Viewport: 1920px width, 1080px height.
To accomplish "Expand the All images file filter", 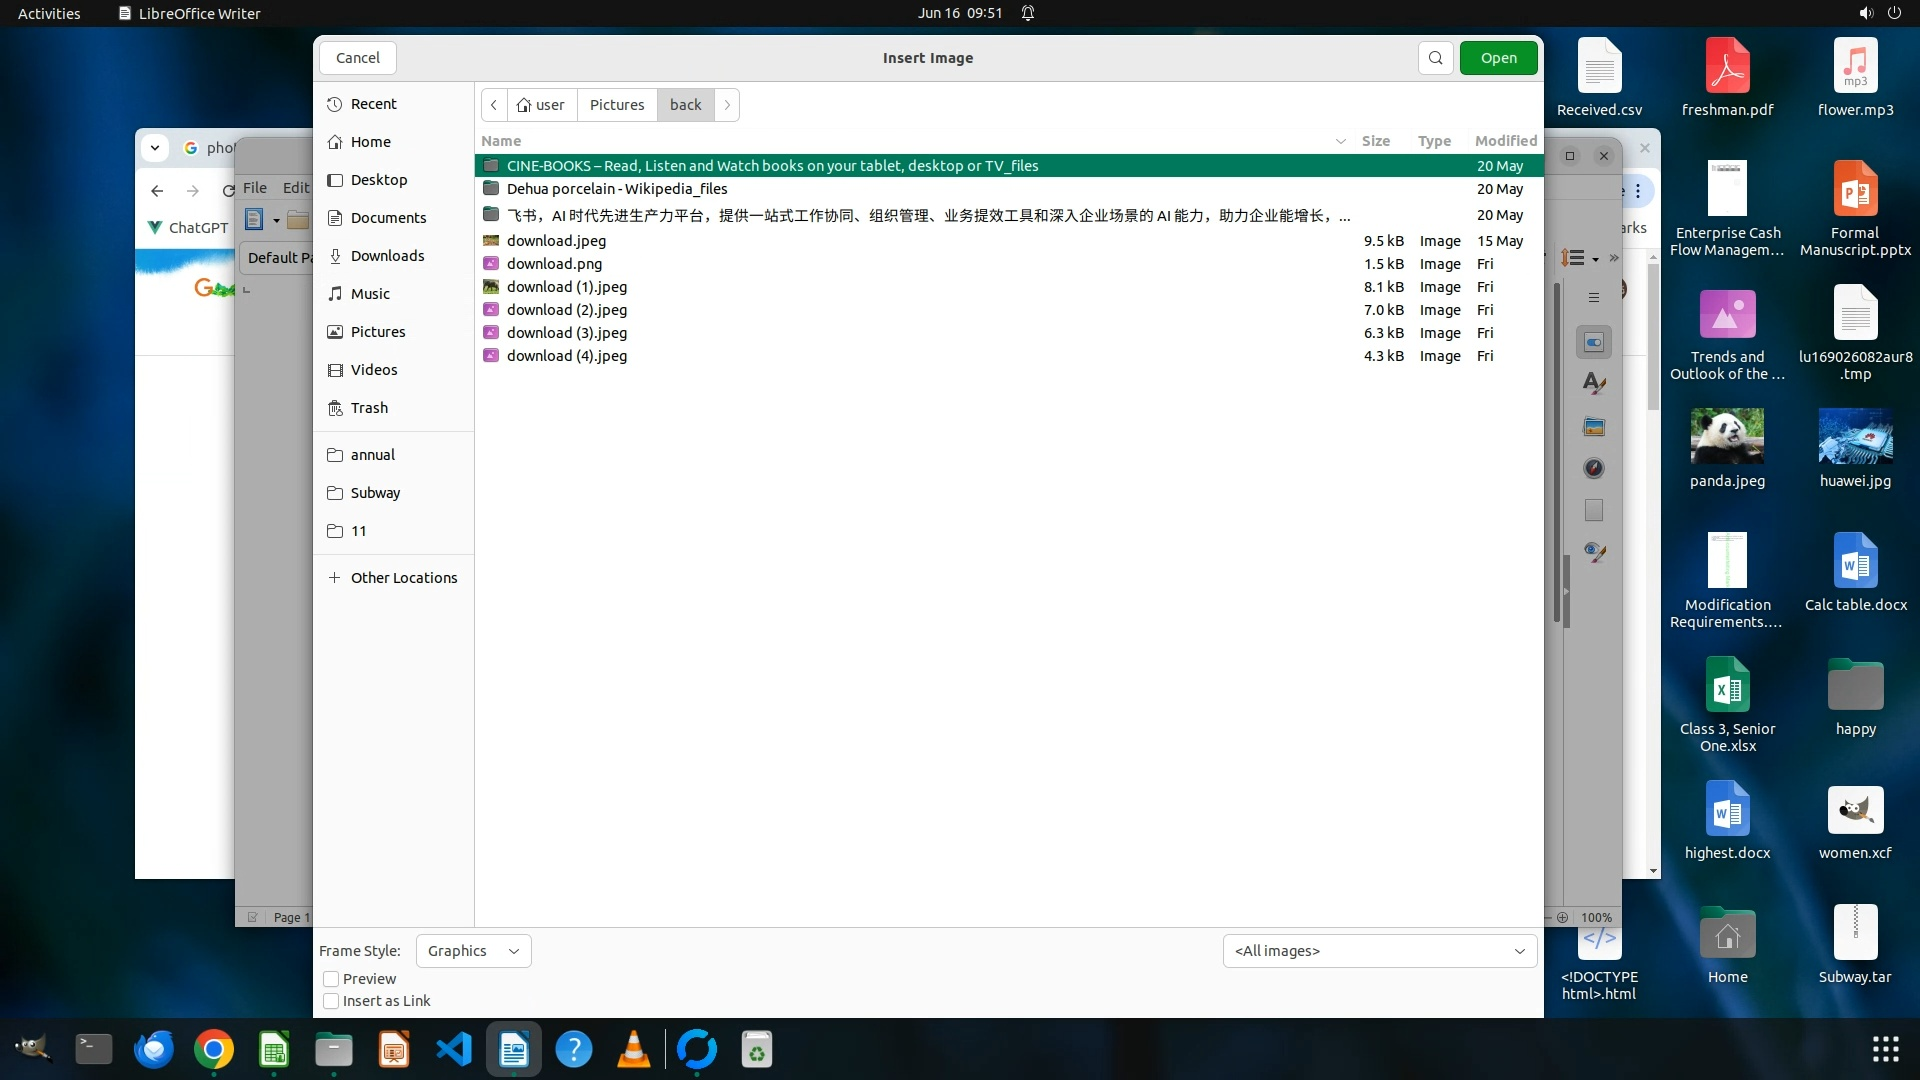I will pyautogui.click(x=1379, y=951).
